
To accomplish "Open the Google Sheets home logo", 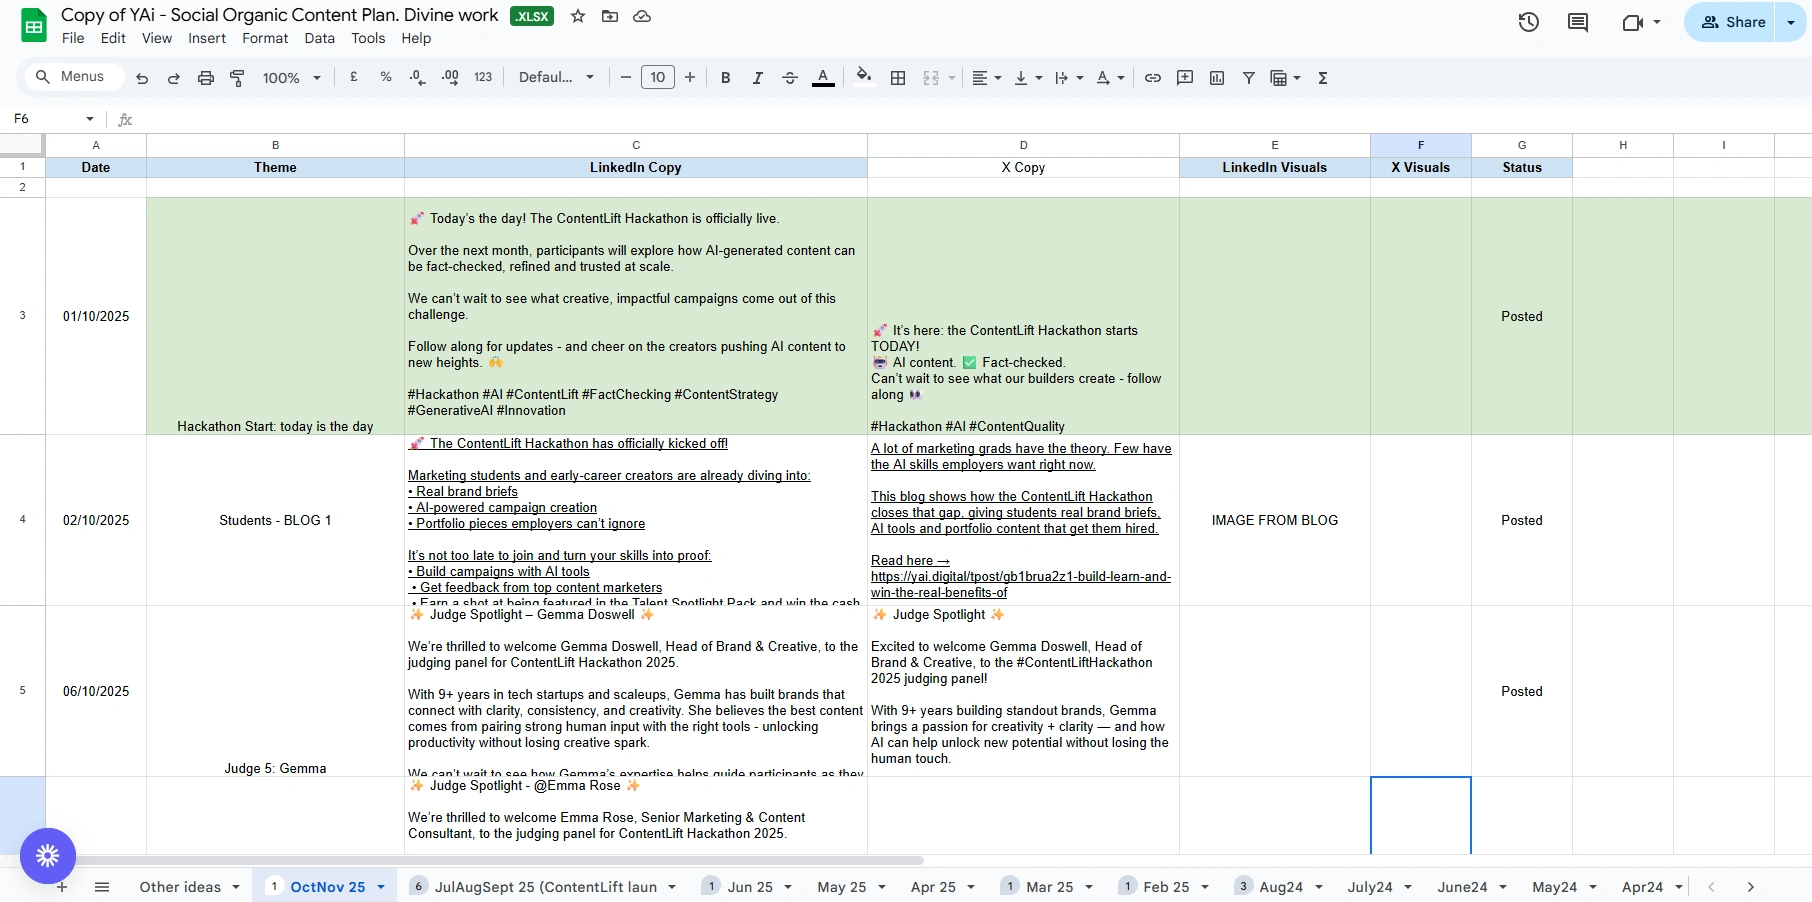I will click(34, 26).
